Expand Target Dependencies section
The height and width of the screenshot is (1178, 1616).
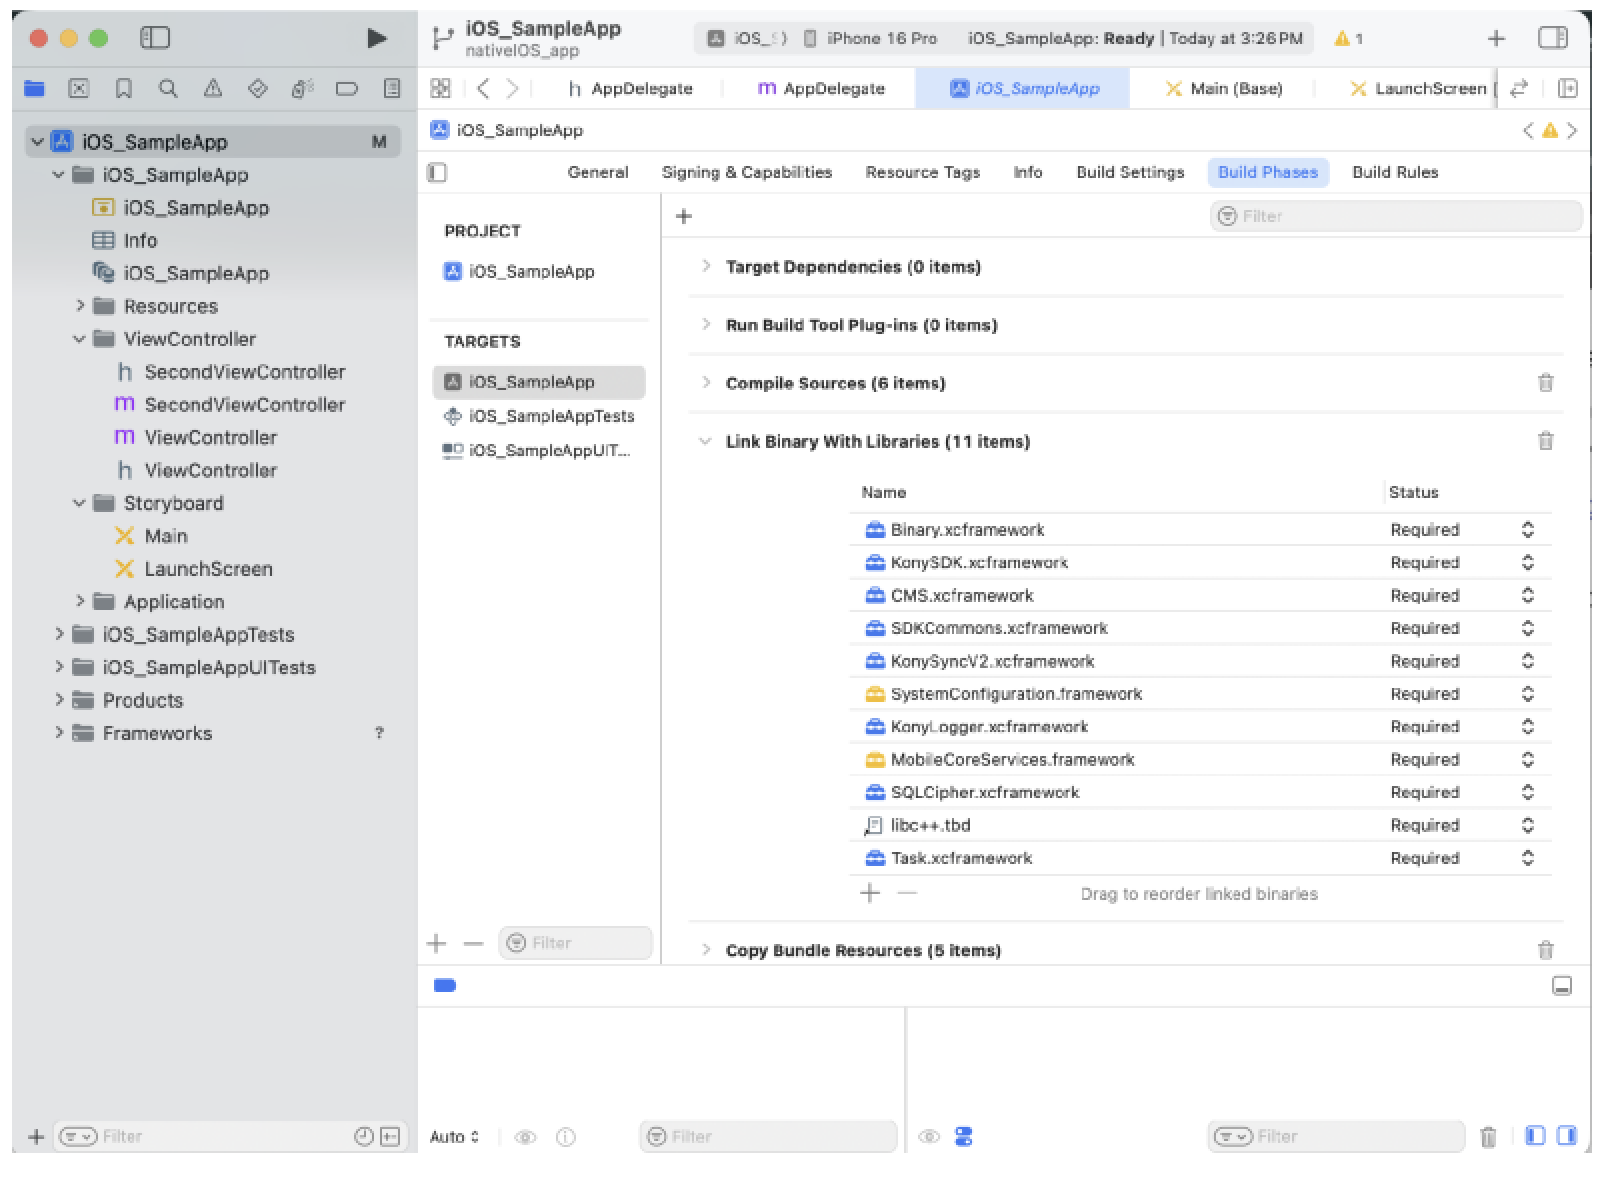pos(706,266)
